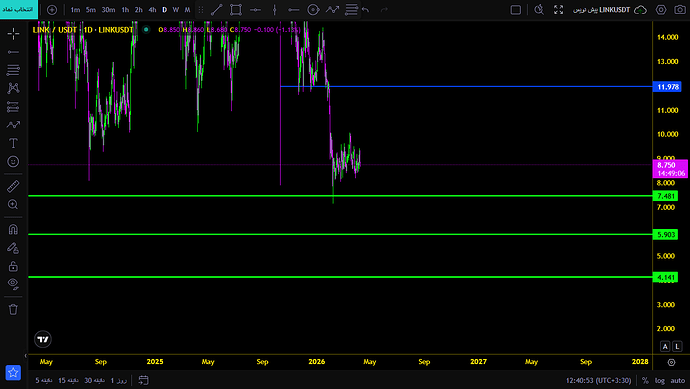
Task: Open the emoji icons tool
Action: click(13, 161)
